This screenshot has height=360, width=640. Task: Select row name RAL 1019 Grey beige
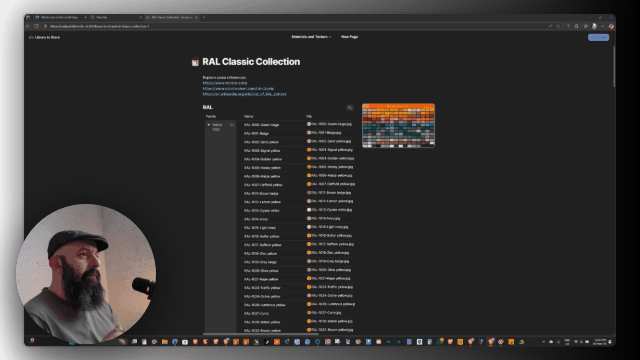pos(260,262)
